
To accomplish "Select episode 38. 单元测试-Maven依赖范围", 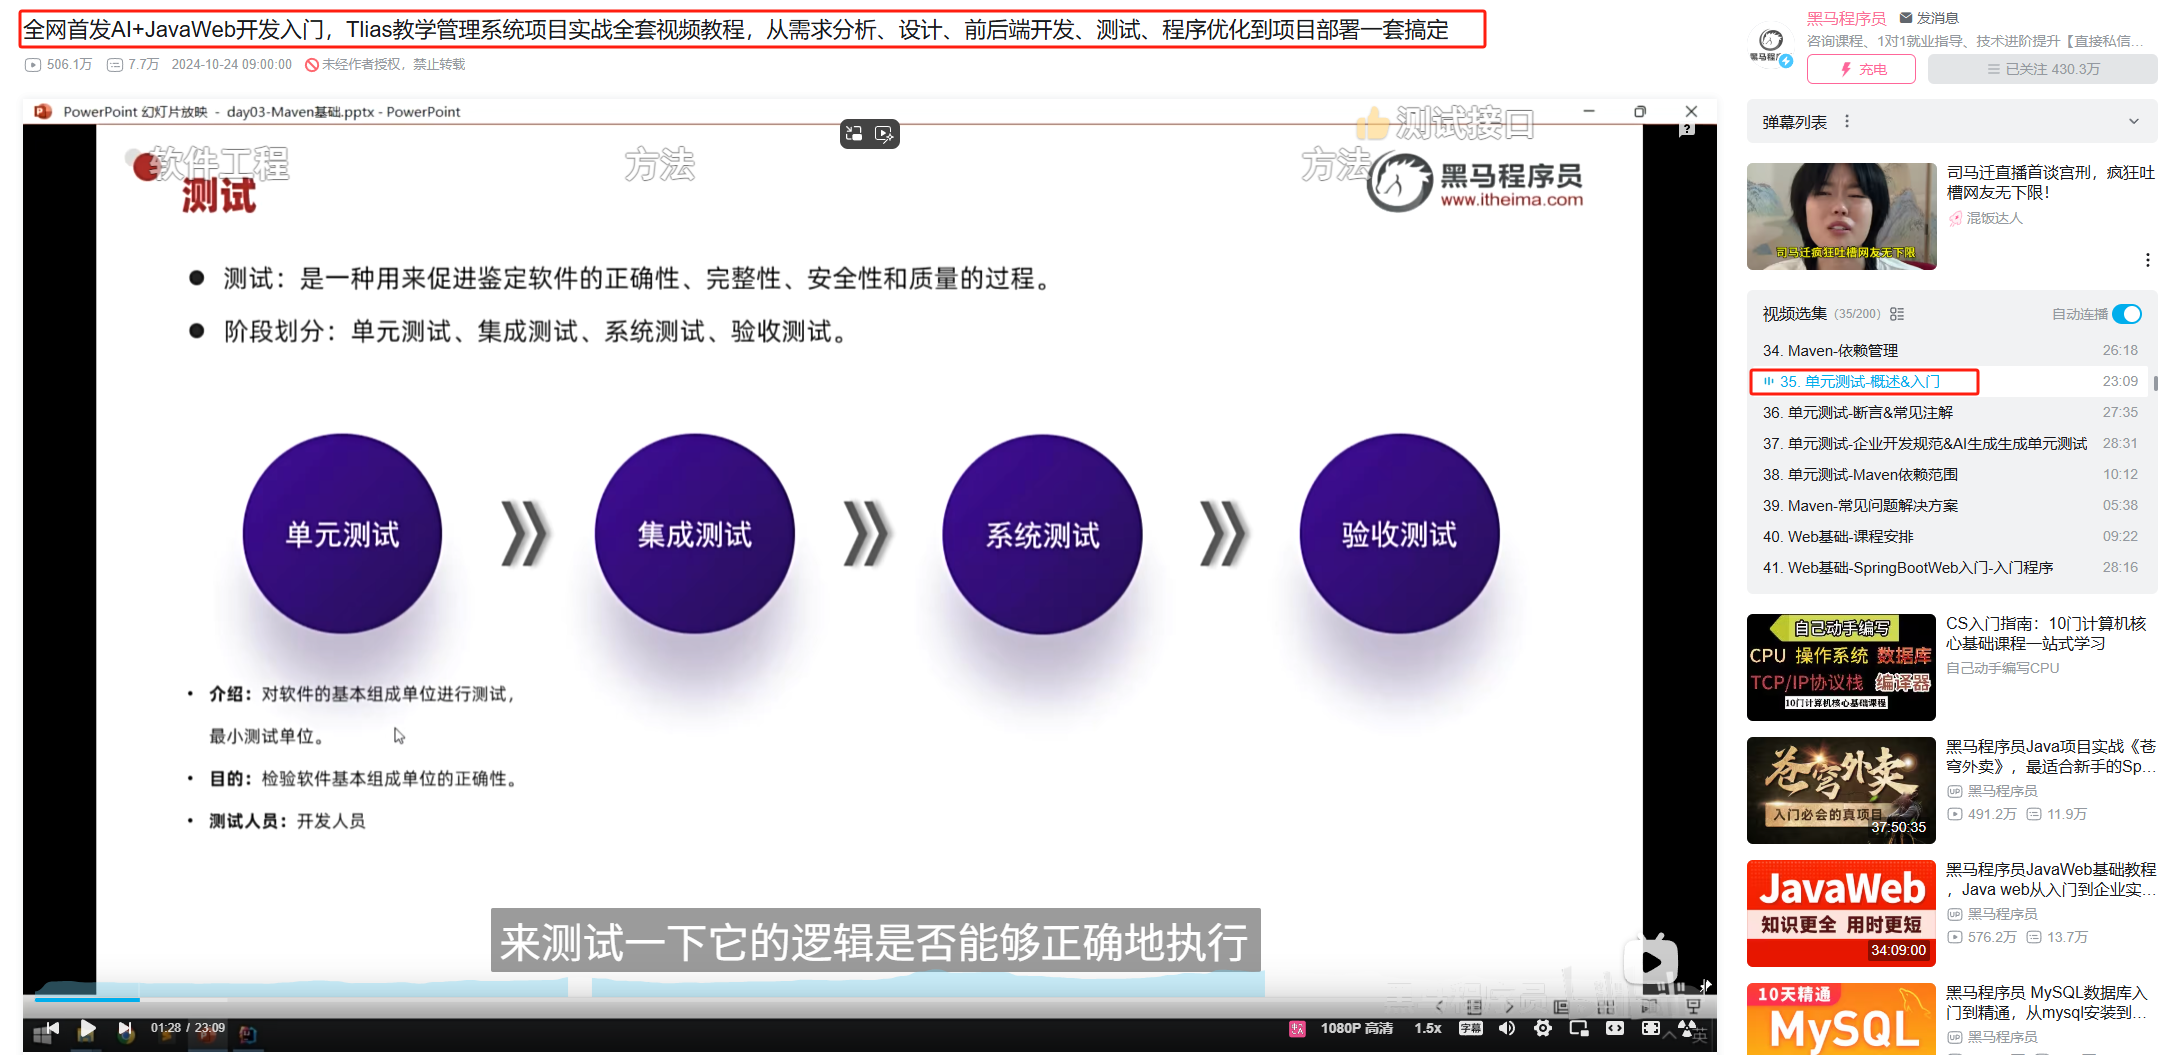I will point(1950,475).
